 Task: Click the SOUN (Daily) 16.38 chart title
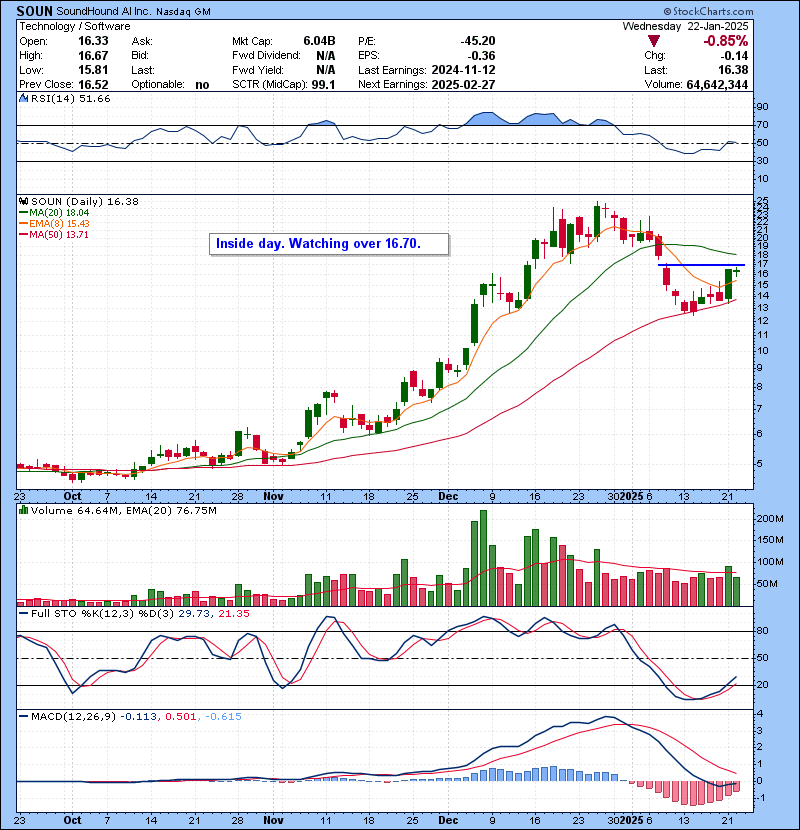[x=85, y=201]
